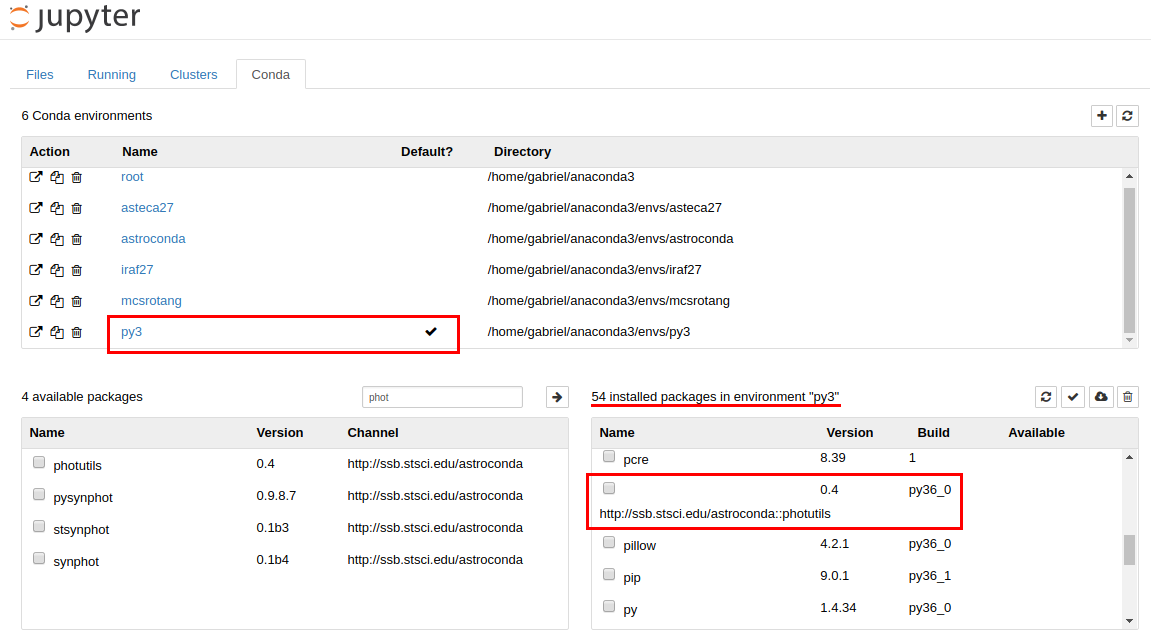Tick the photutils available package checkbox

tap(39, 463)
